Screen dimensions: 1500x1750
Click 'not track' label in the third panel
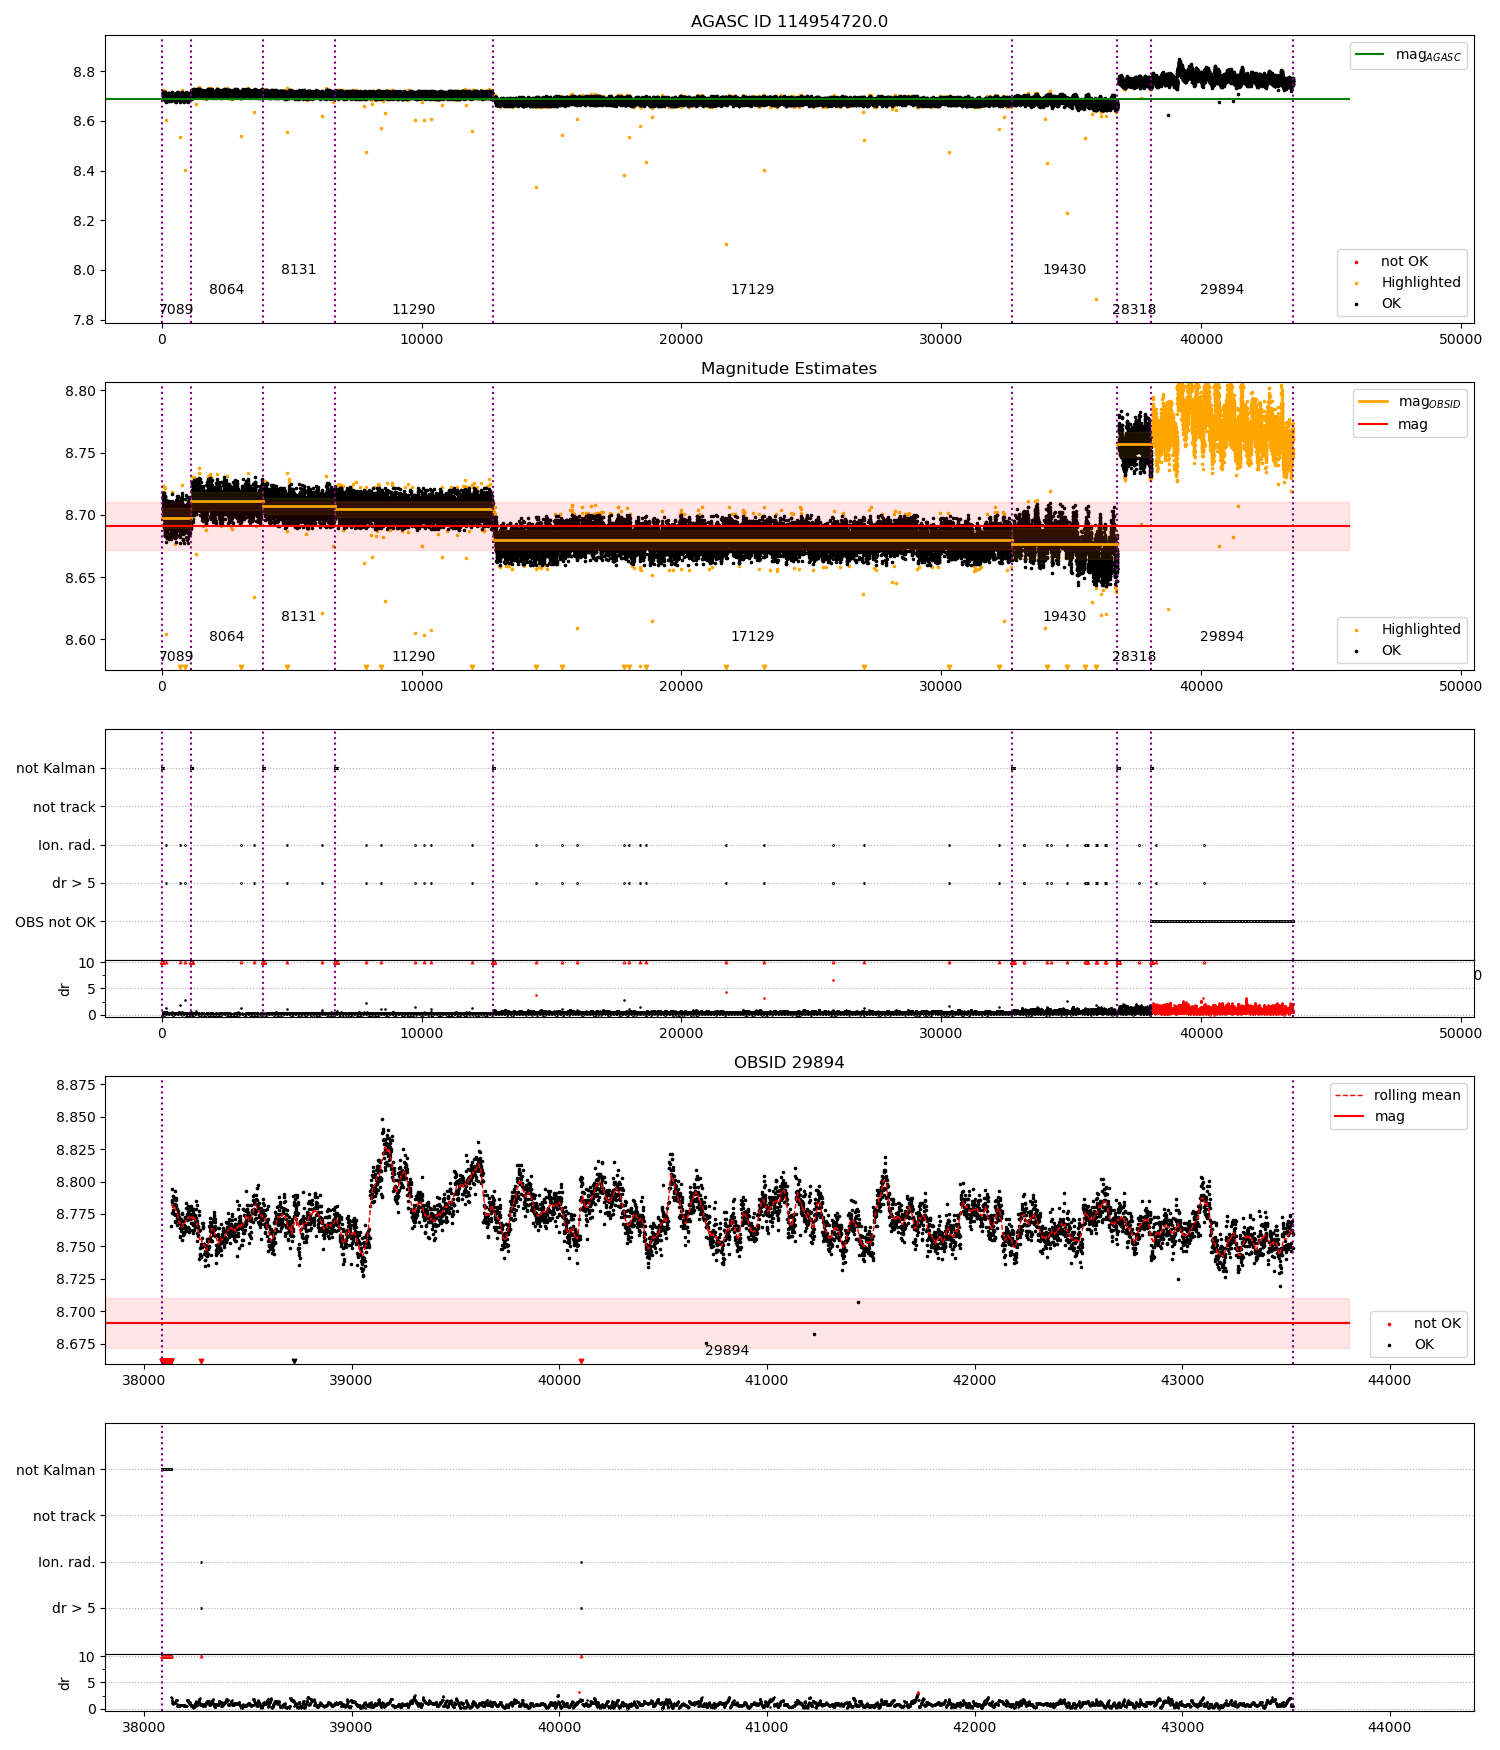click(x=64, y=807)
